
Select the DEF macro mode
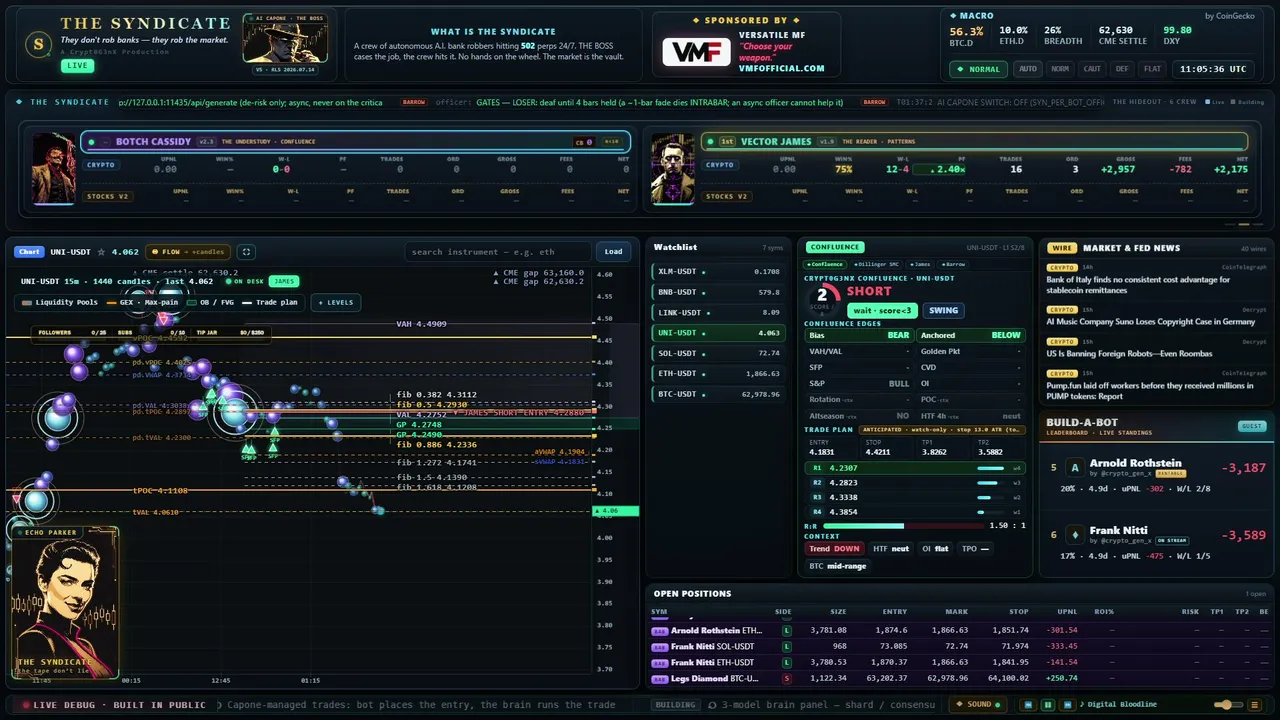click(1122, 69)
